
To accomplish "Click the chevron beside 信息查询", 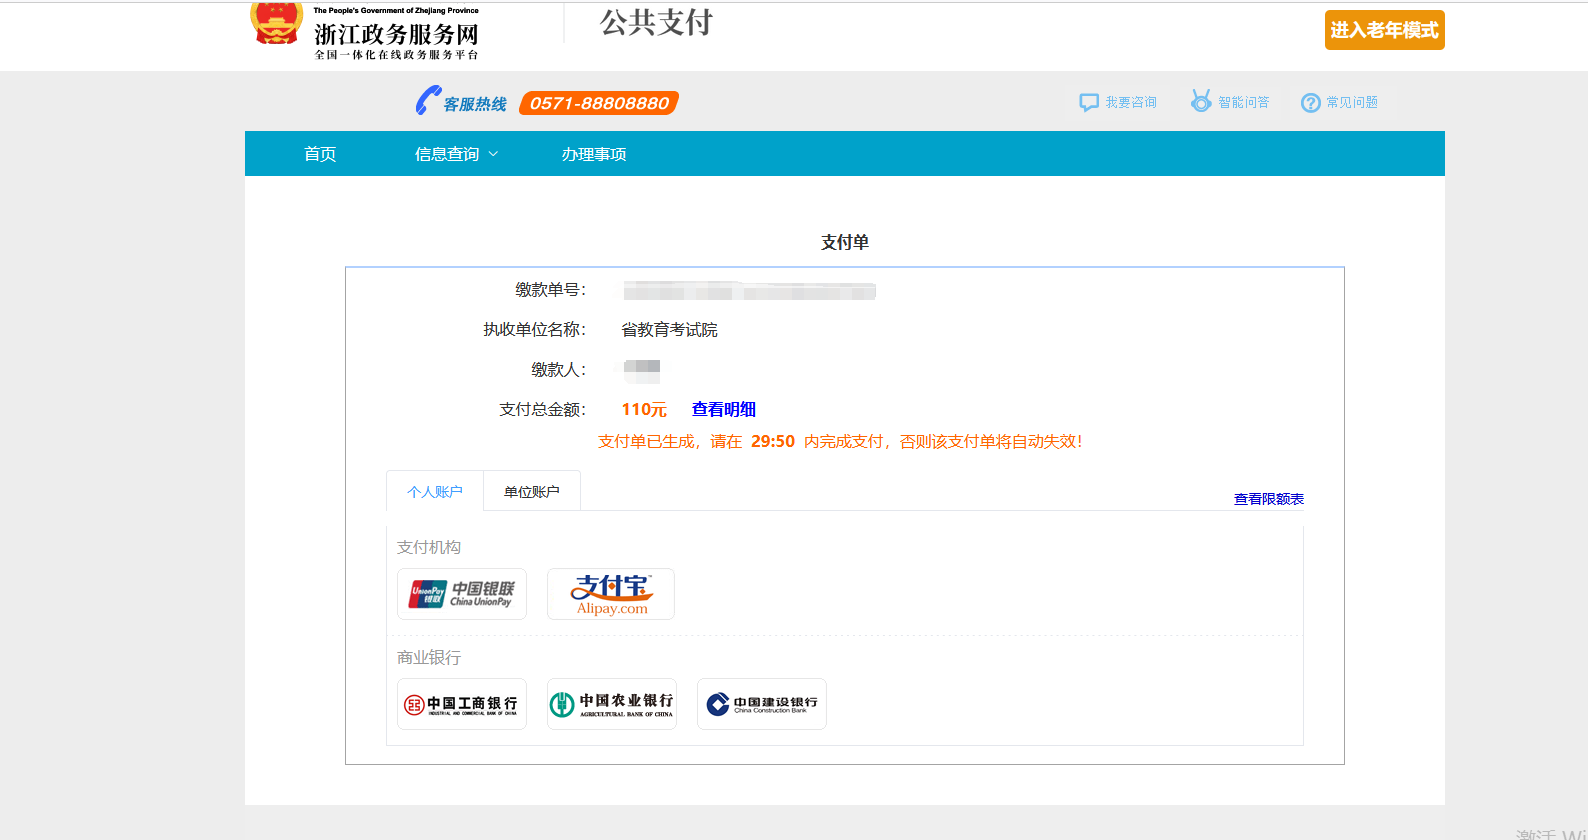I will coord(494,154).
